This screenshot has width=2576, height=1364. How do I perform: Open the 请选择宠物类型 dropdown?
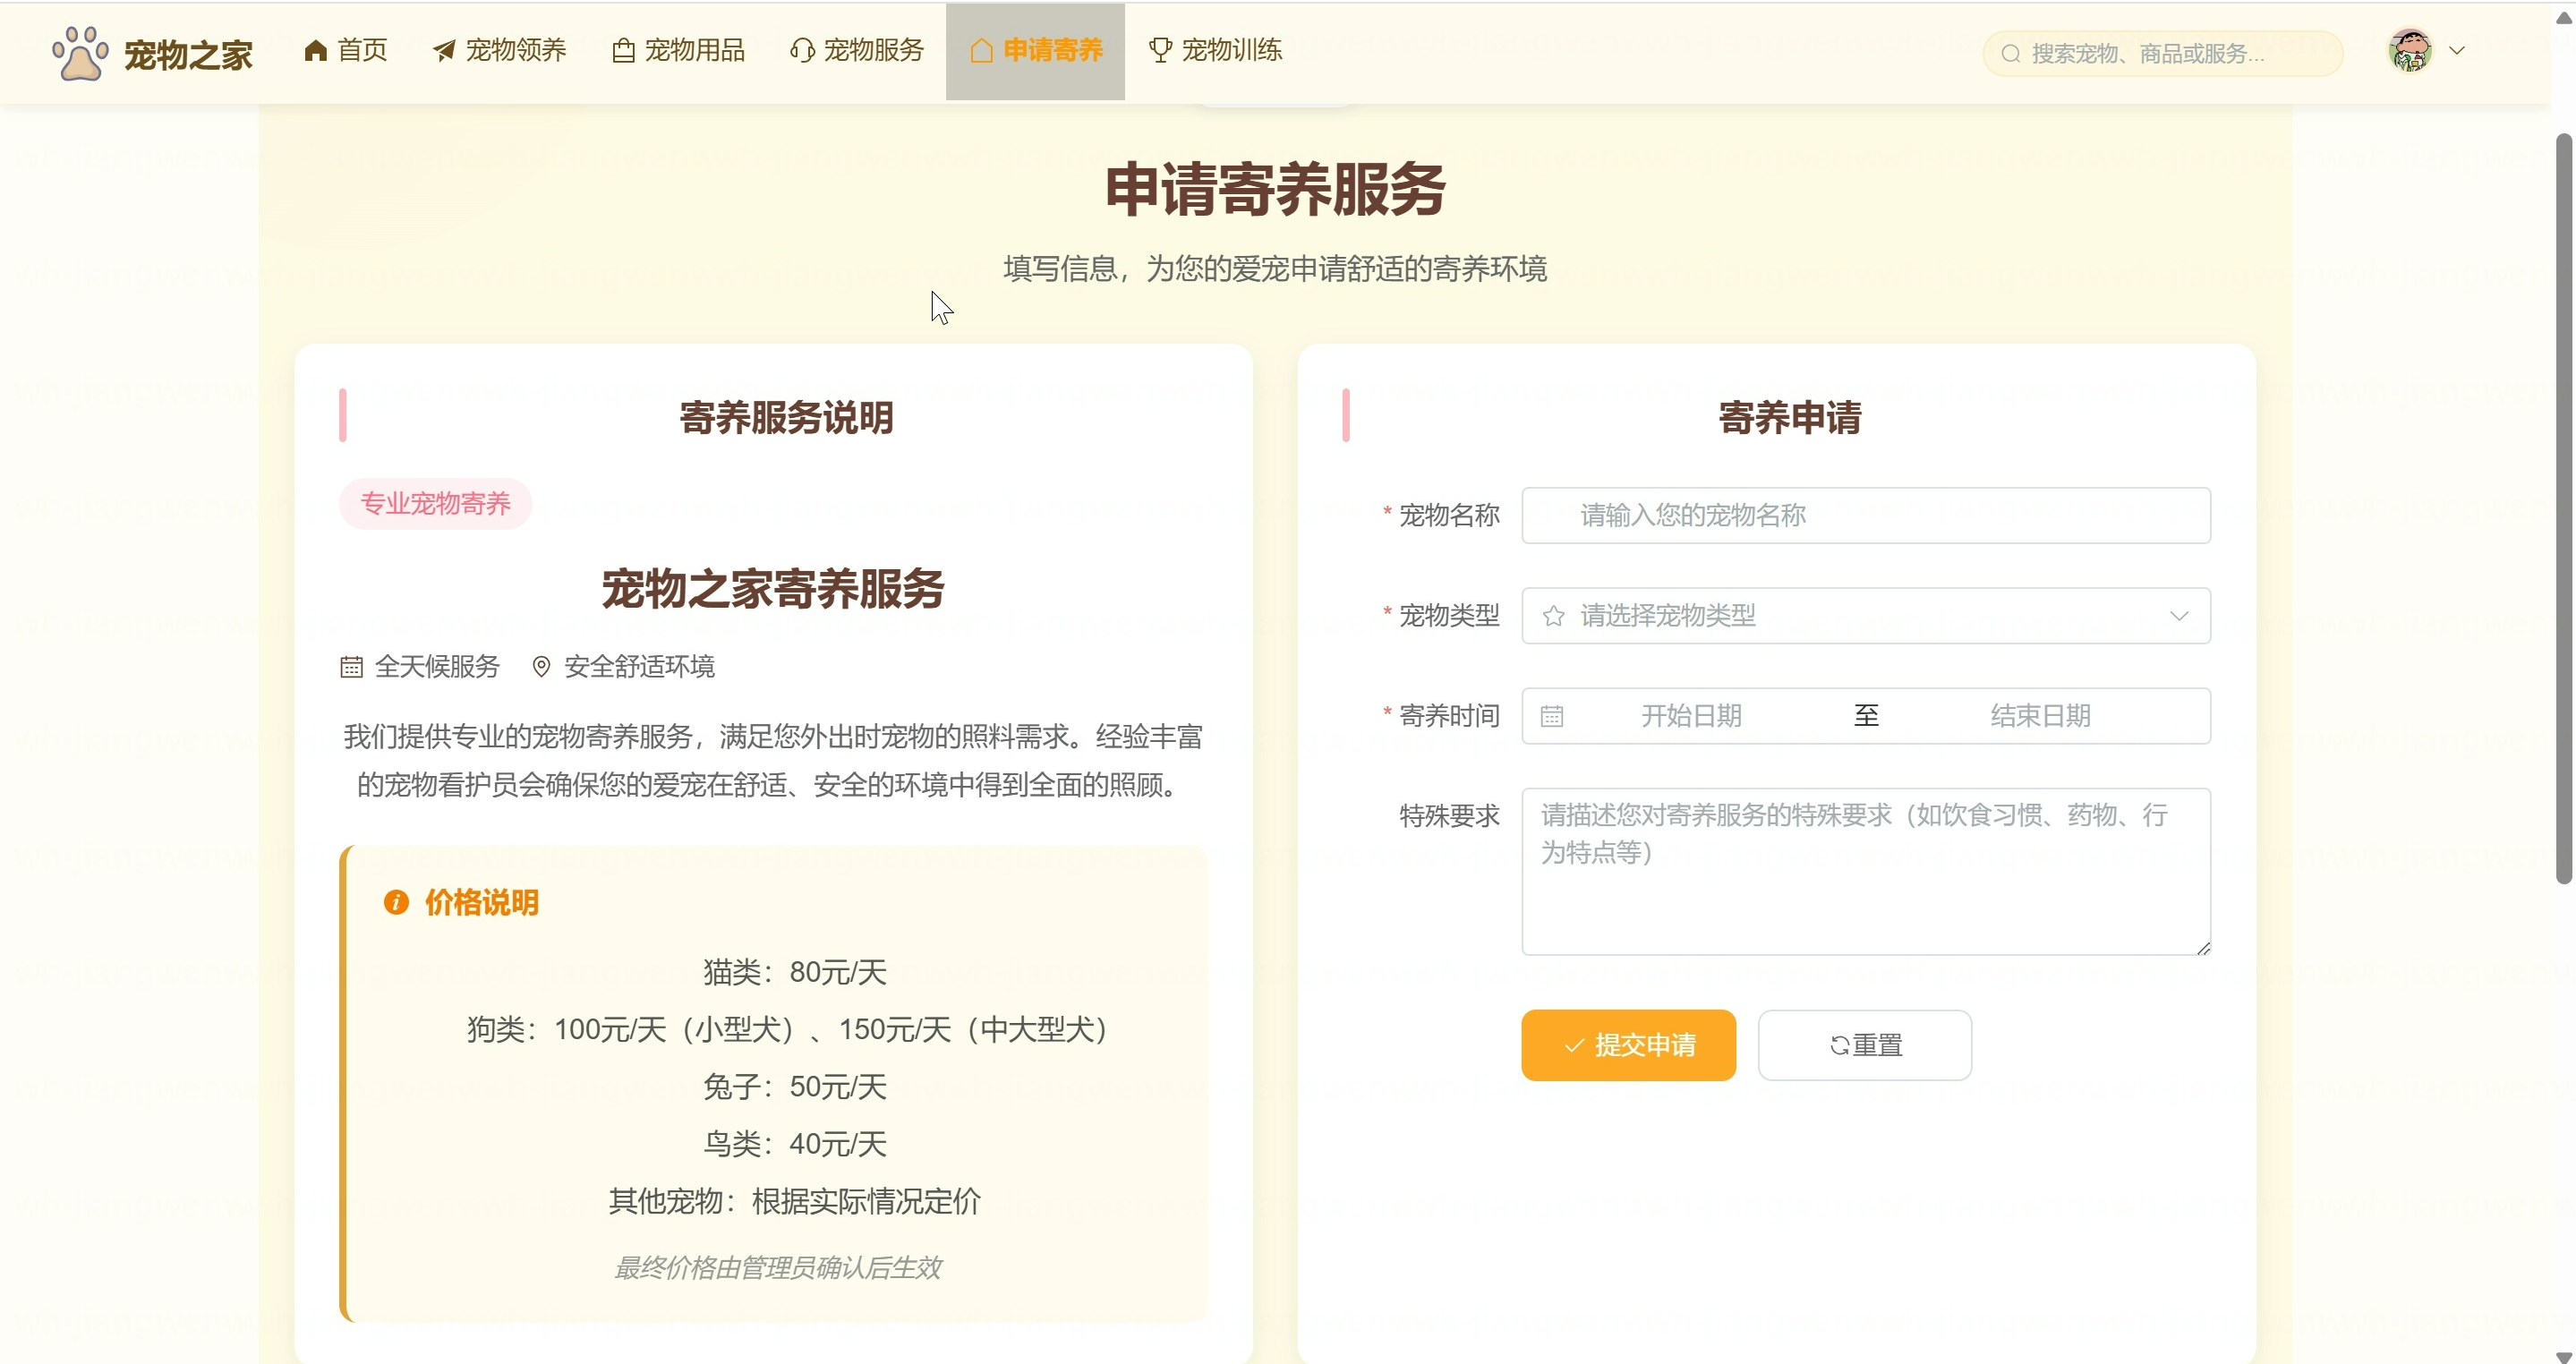(1864, 616)
